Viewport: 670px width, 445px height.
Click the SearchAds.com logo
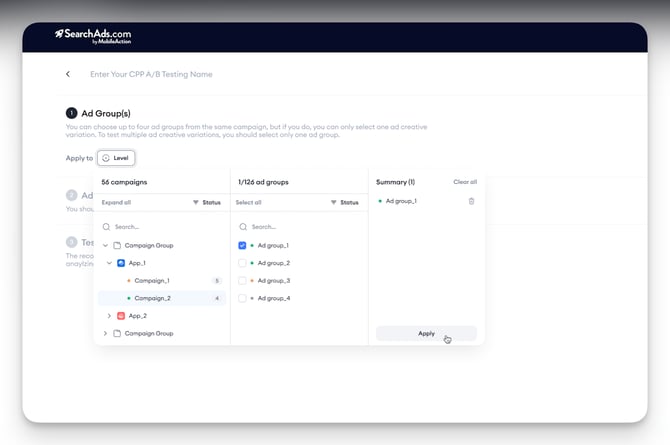[93, 36]
